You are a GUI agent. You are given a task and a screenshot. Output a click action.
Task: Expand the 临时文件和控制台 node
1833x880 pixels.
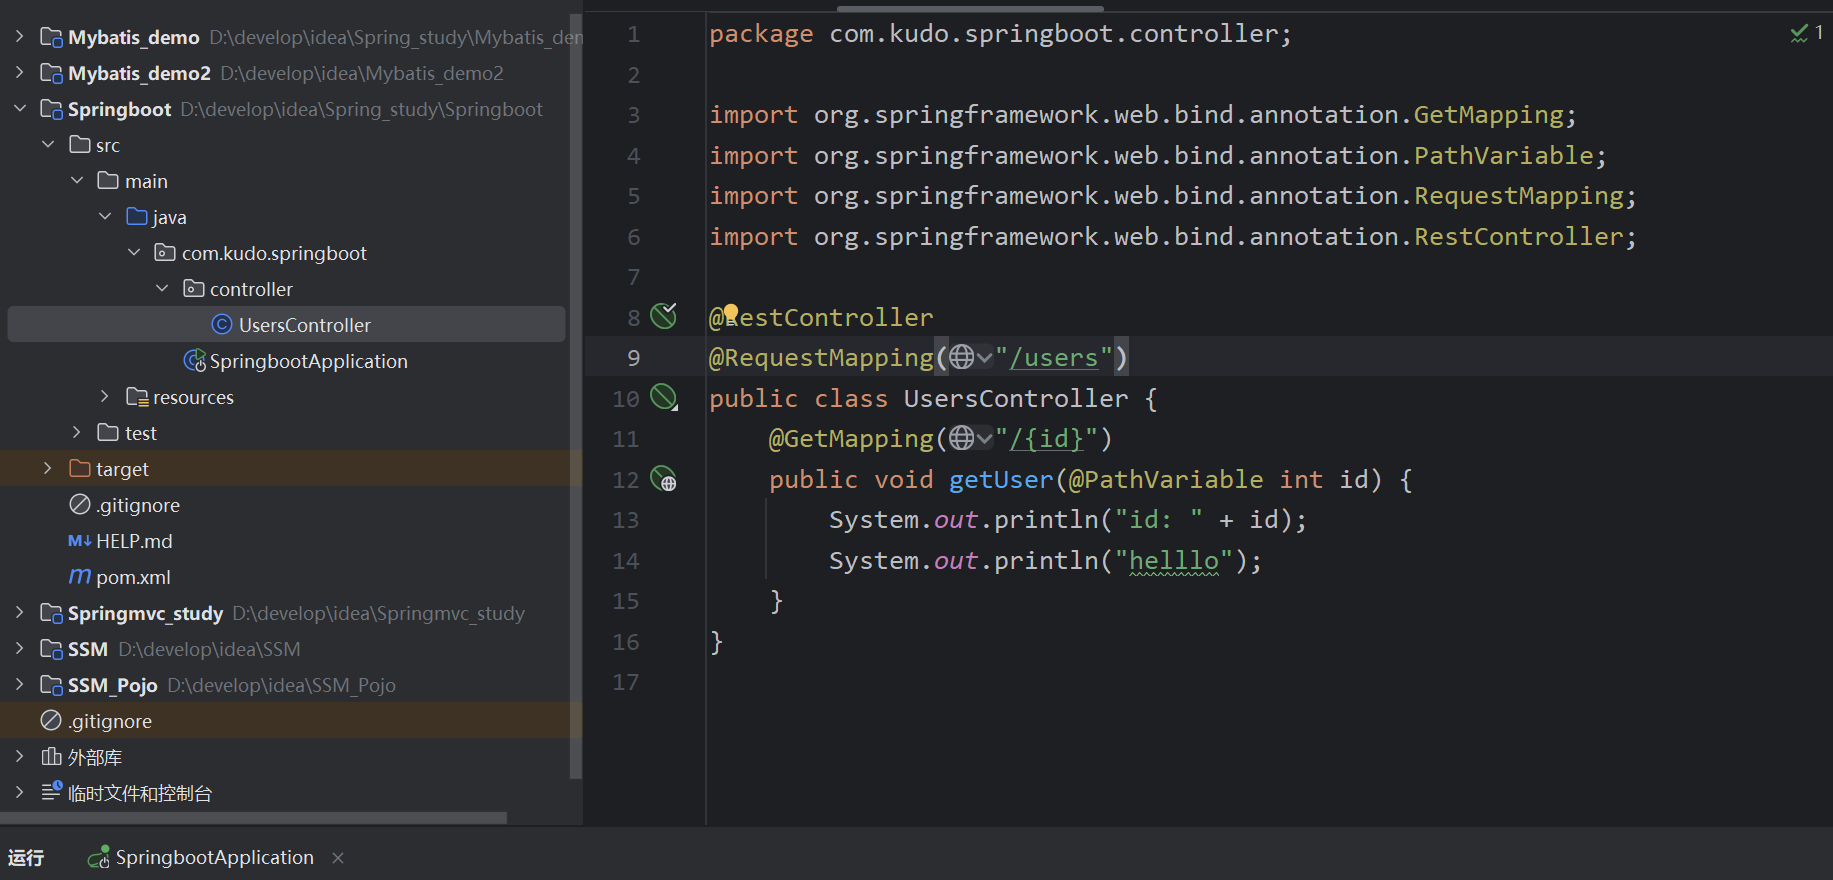(x=19, y=793)
